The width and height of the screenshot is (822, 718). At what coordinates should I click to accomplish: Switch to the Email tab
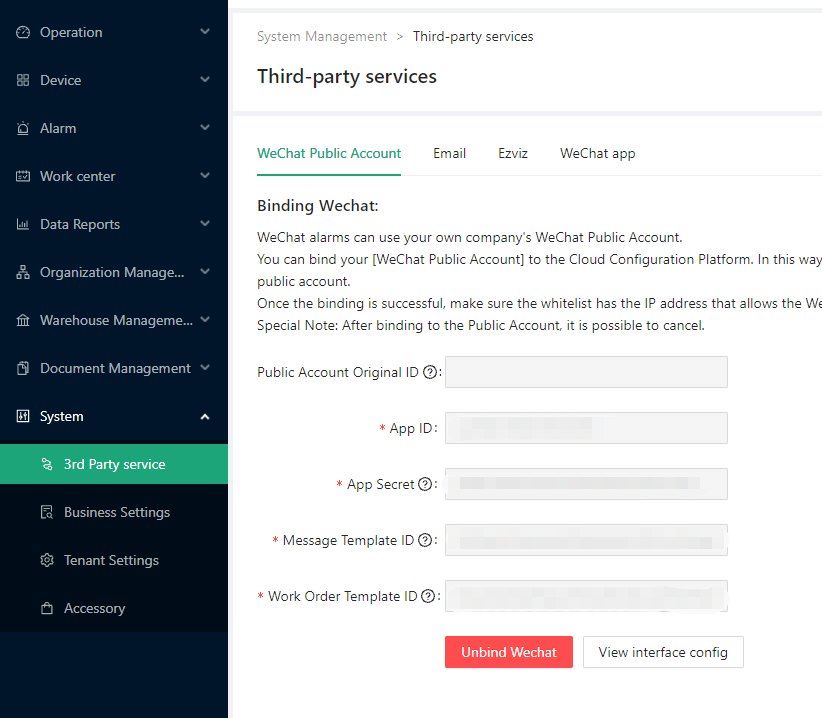pos(449,154)
